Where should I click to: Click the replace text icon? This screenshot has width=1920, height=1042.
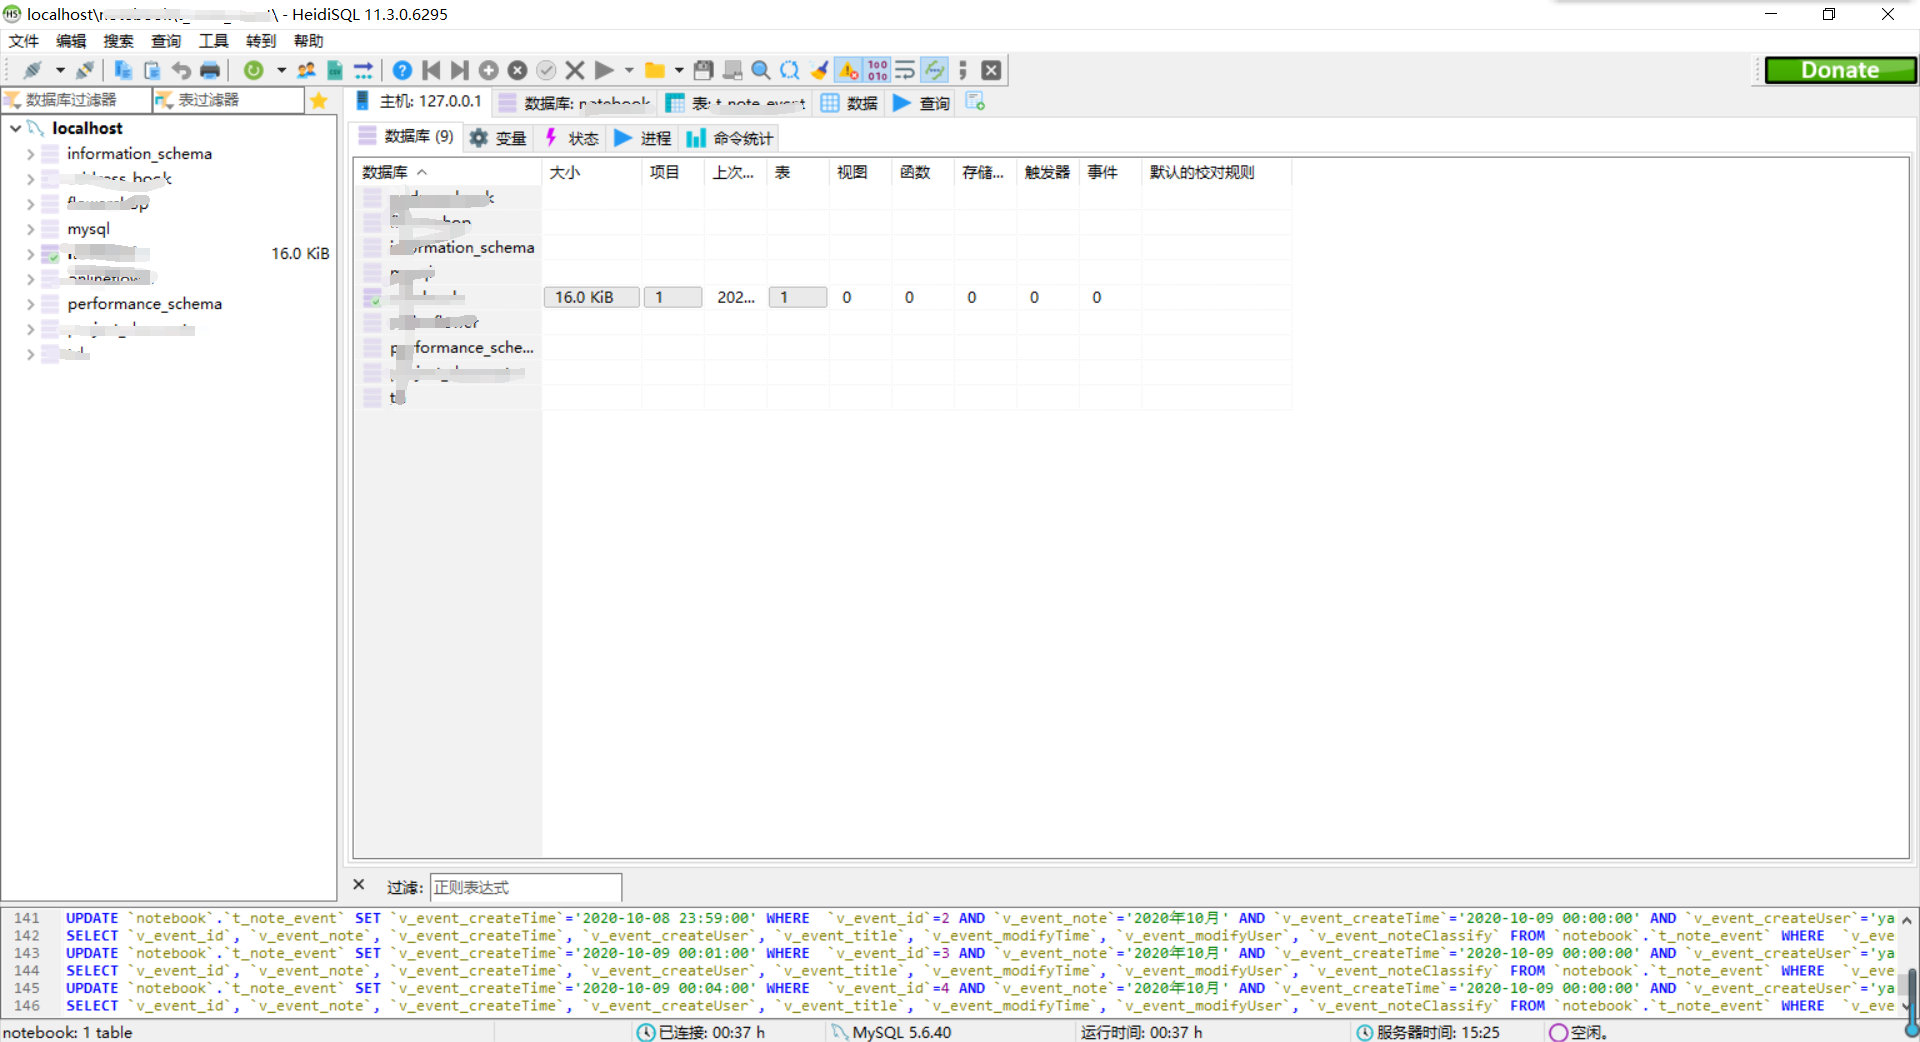click(790, 70)
